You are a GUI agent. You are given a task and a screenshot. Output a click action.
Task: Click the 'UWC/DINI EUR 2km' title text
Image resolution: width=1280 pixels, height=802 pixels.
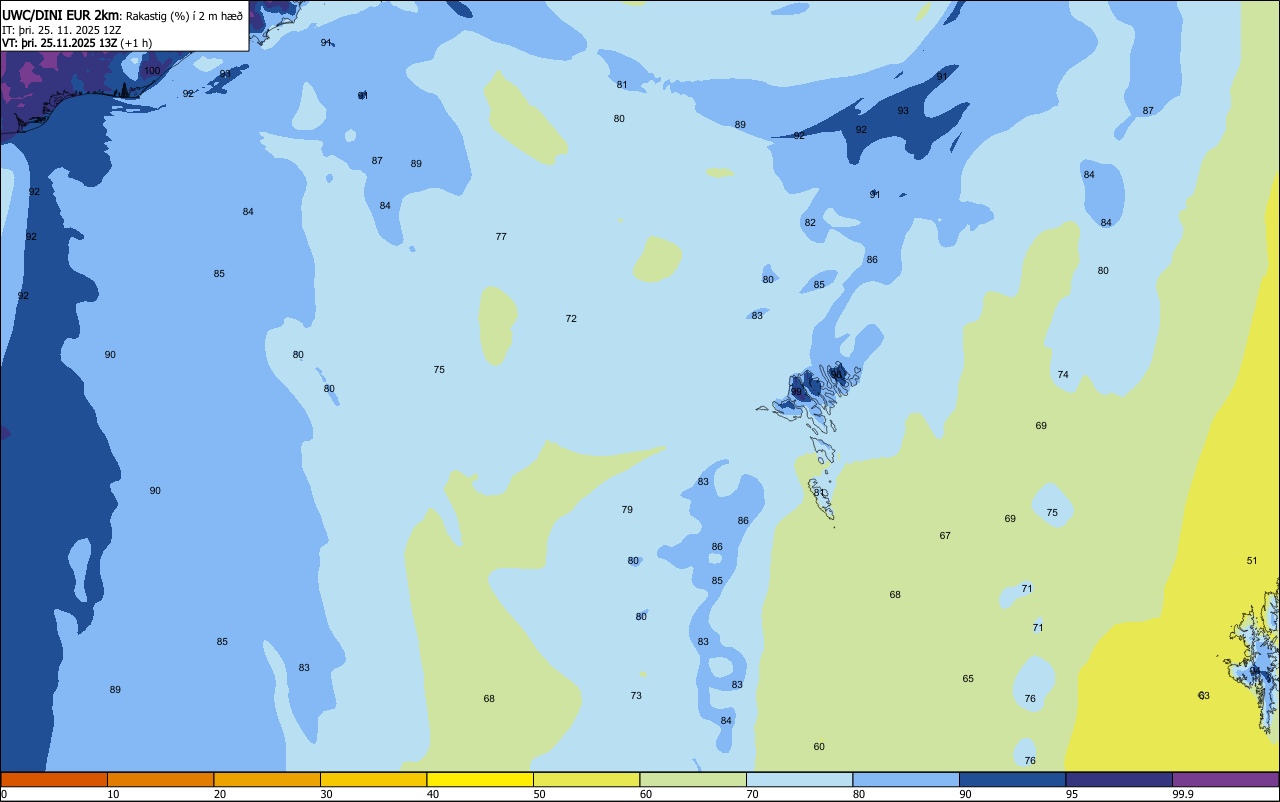coord(61,15)
